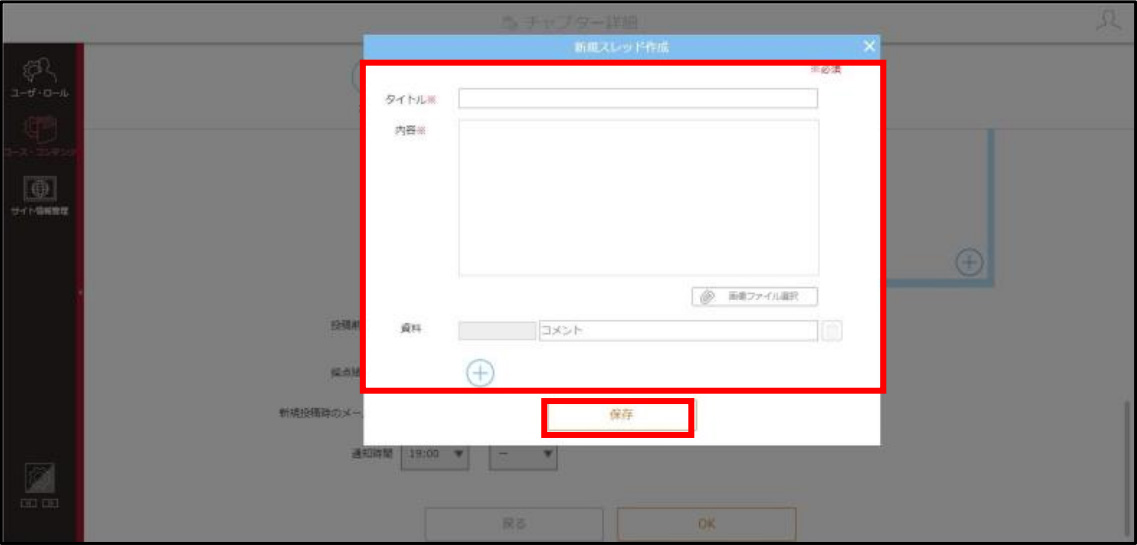Click the plus icon to add 資料 row
This screenshot has height=545, width=1137.
[479, 373]
